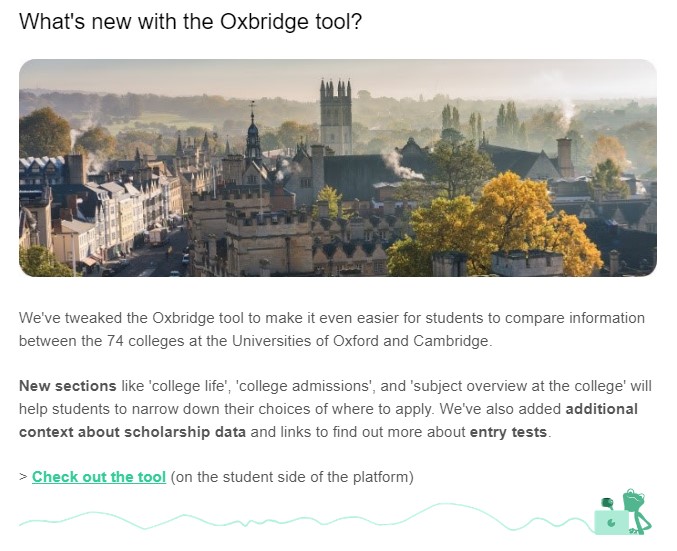
Task: Click the bold 'New sections' text
Action: pyautogui.click(x=68, y=386)
